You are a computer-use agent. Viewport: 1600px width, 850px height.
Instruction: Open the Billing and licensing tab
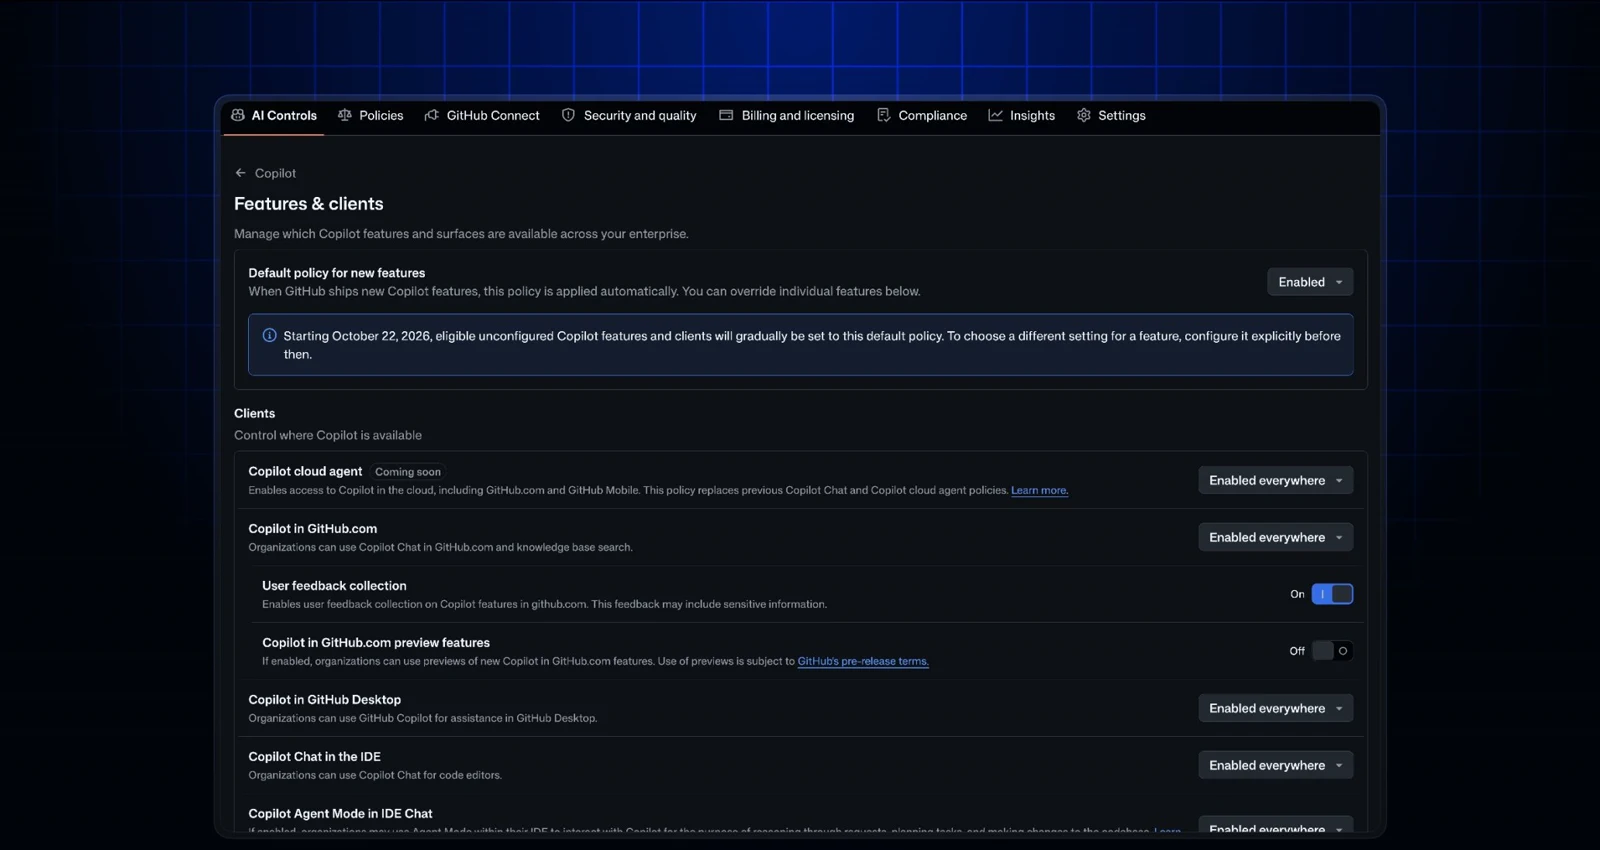(787, 115)
